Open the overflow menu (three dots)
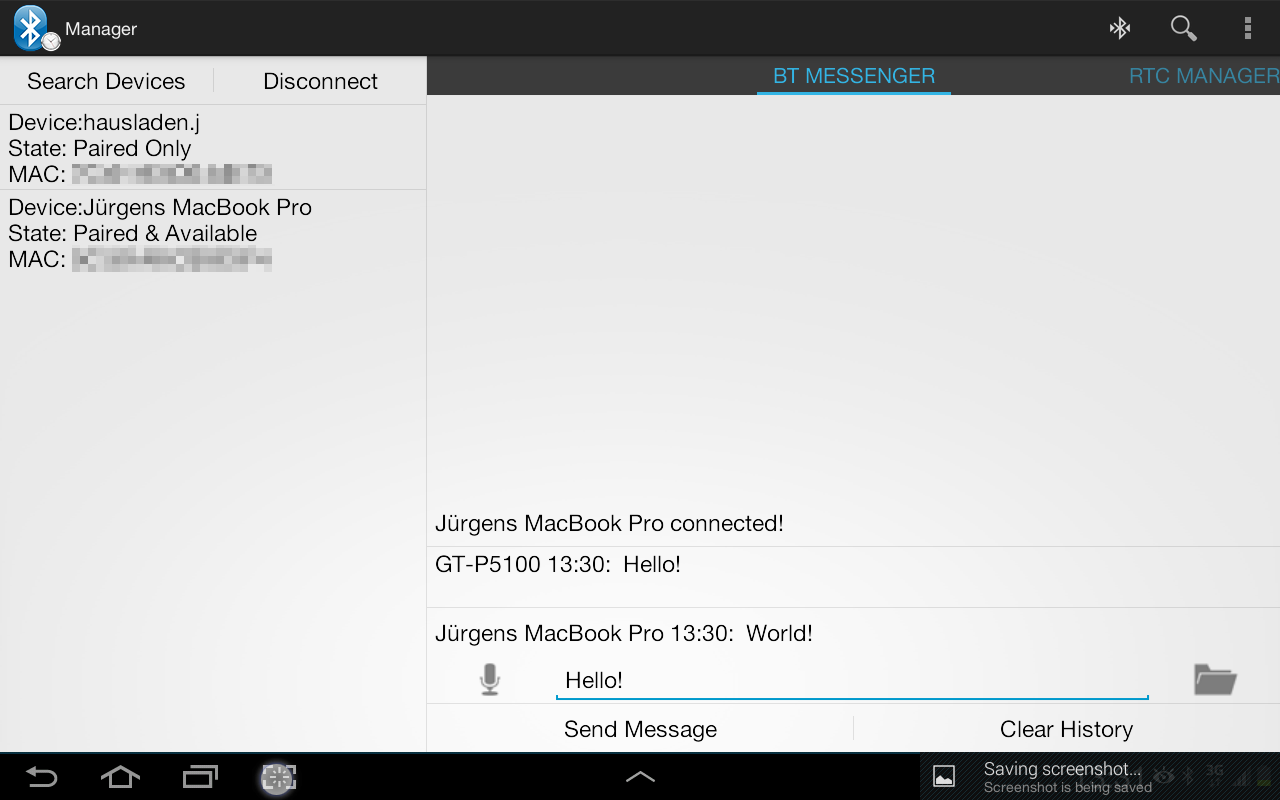1280x800 pixels. coord(1248,28)
